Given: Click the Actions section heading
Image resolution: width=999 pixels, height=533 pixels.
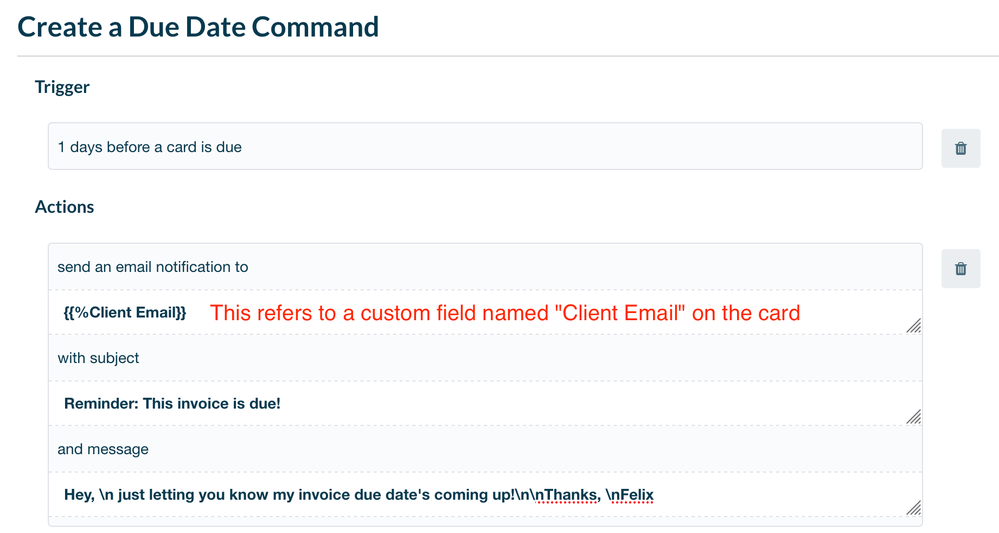Looking at the screenshot, I should 64,207.
